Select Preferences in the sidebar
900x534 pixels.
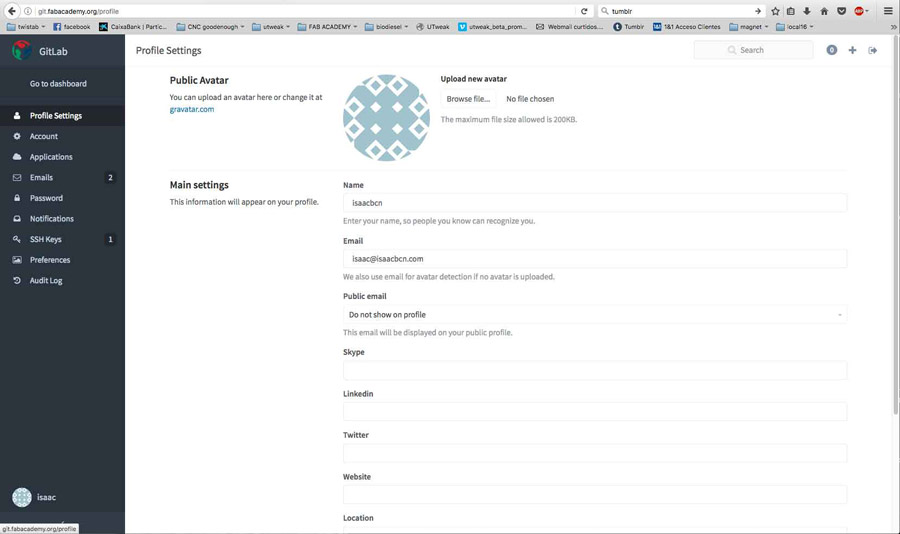pos(50,260)
